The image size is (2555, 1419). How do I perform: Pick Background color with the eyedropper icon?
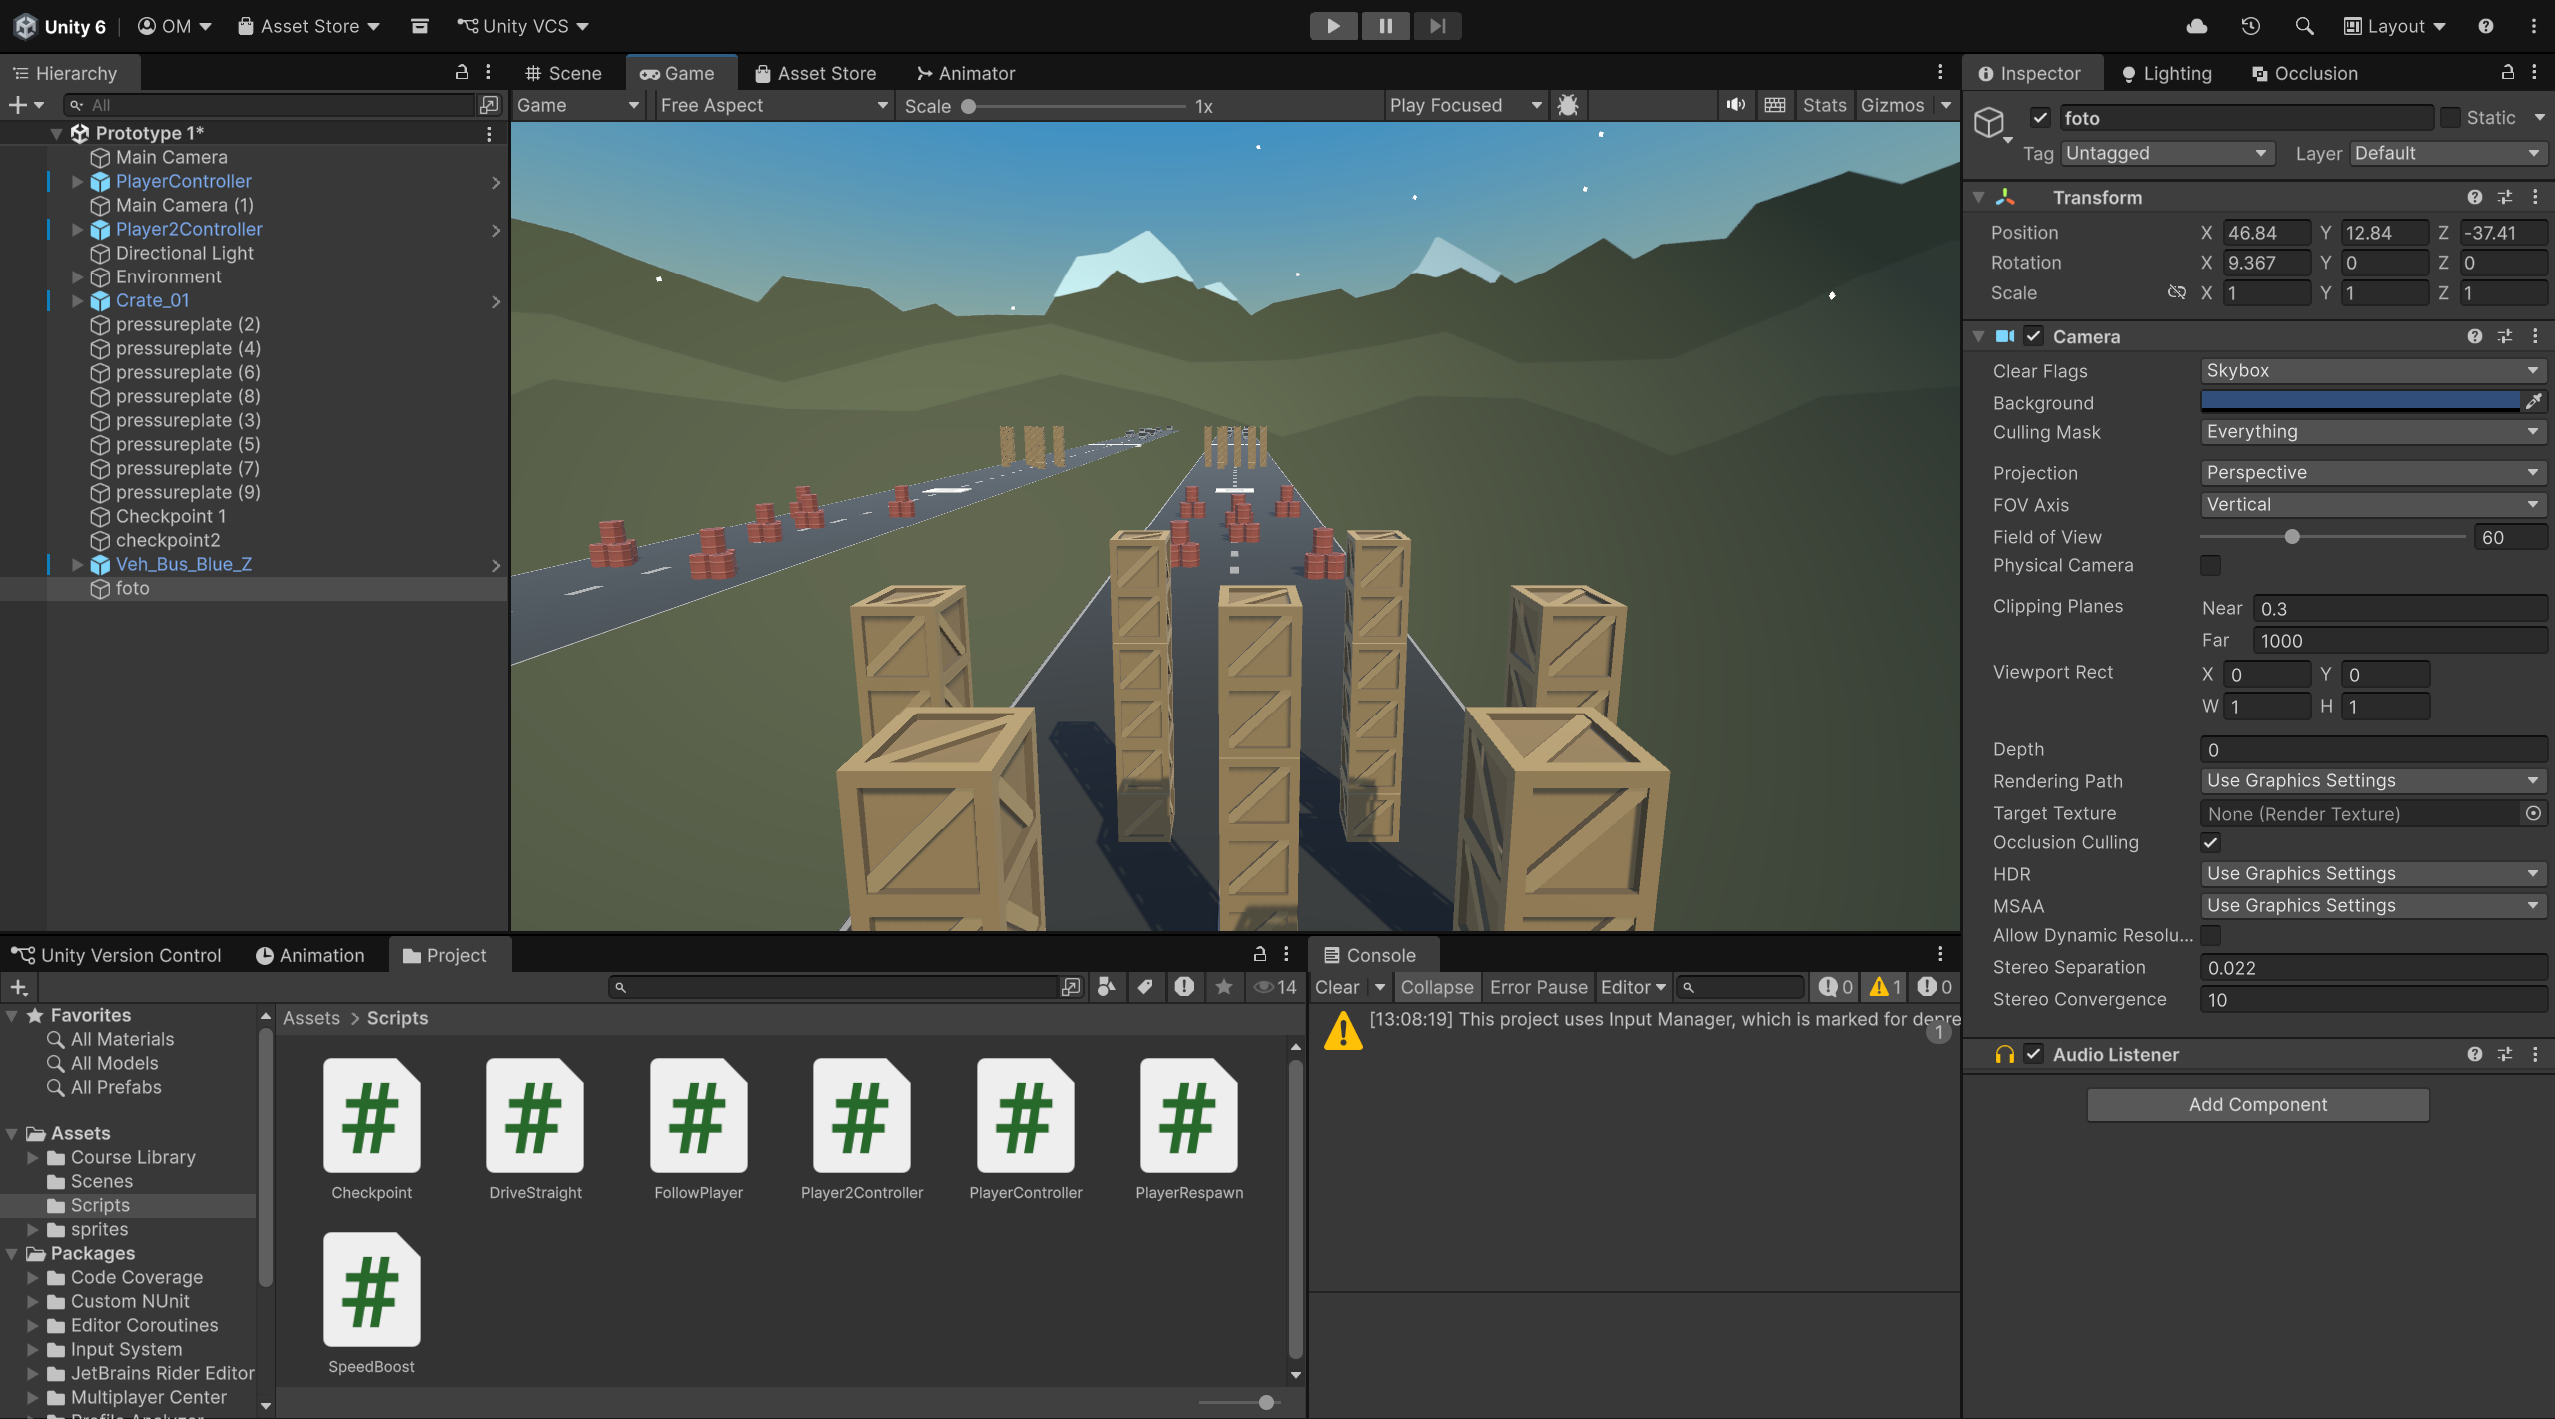[2533, 402]
